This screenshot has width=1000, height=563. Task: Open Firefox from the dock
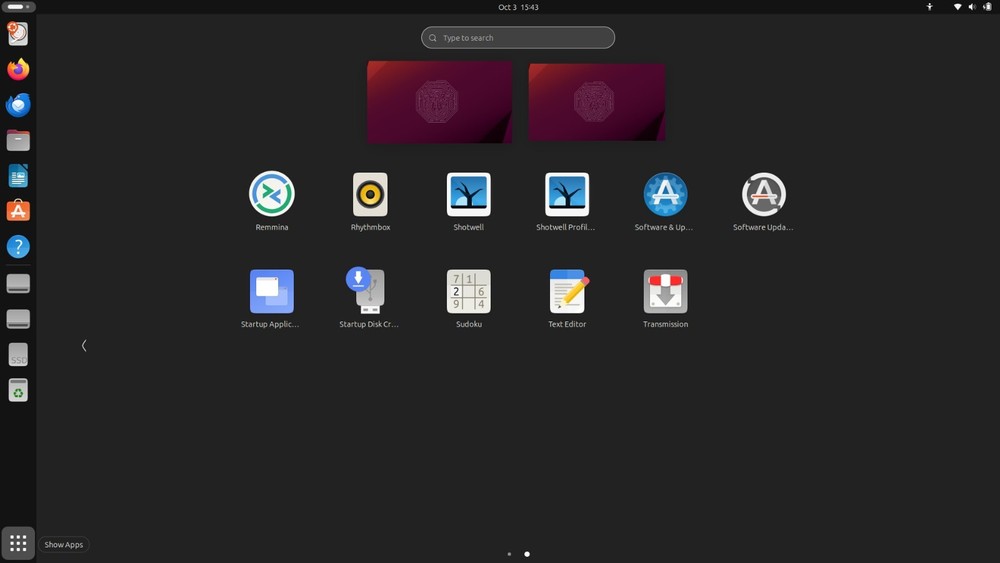pos(18,69)
